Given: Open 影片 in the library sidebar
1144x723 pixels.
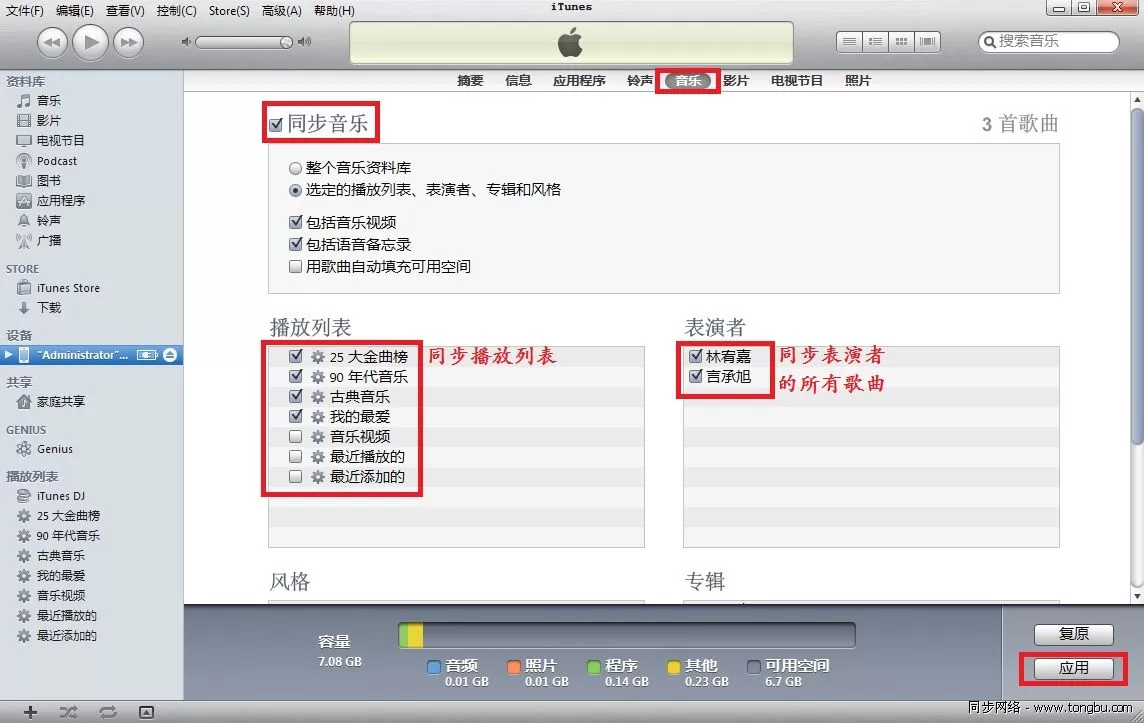Looking at the screenshot, I should pos(49,120).
